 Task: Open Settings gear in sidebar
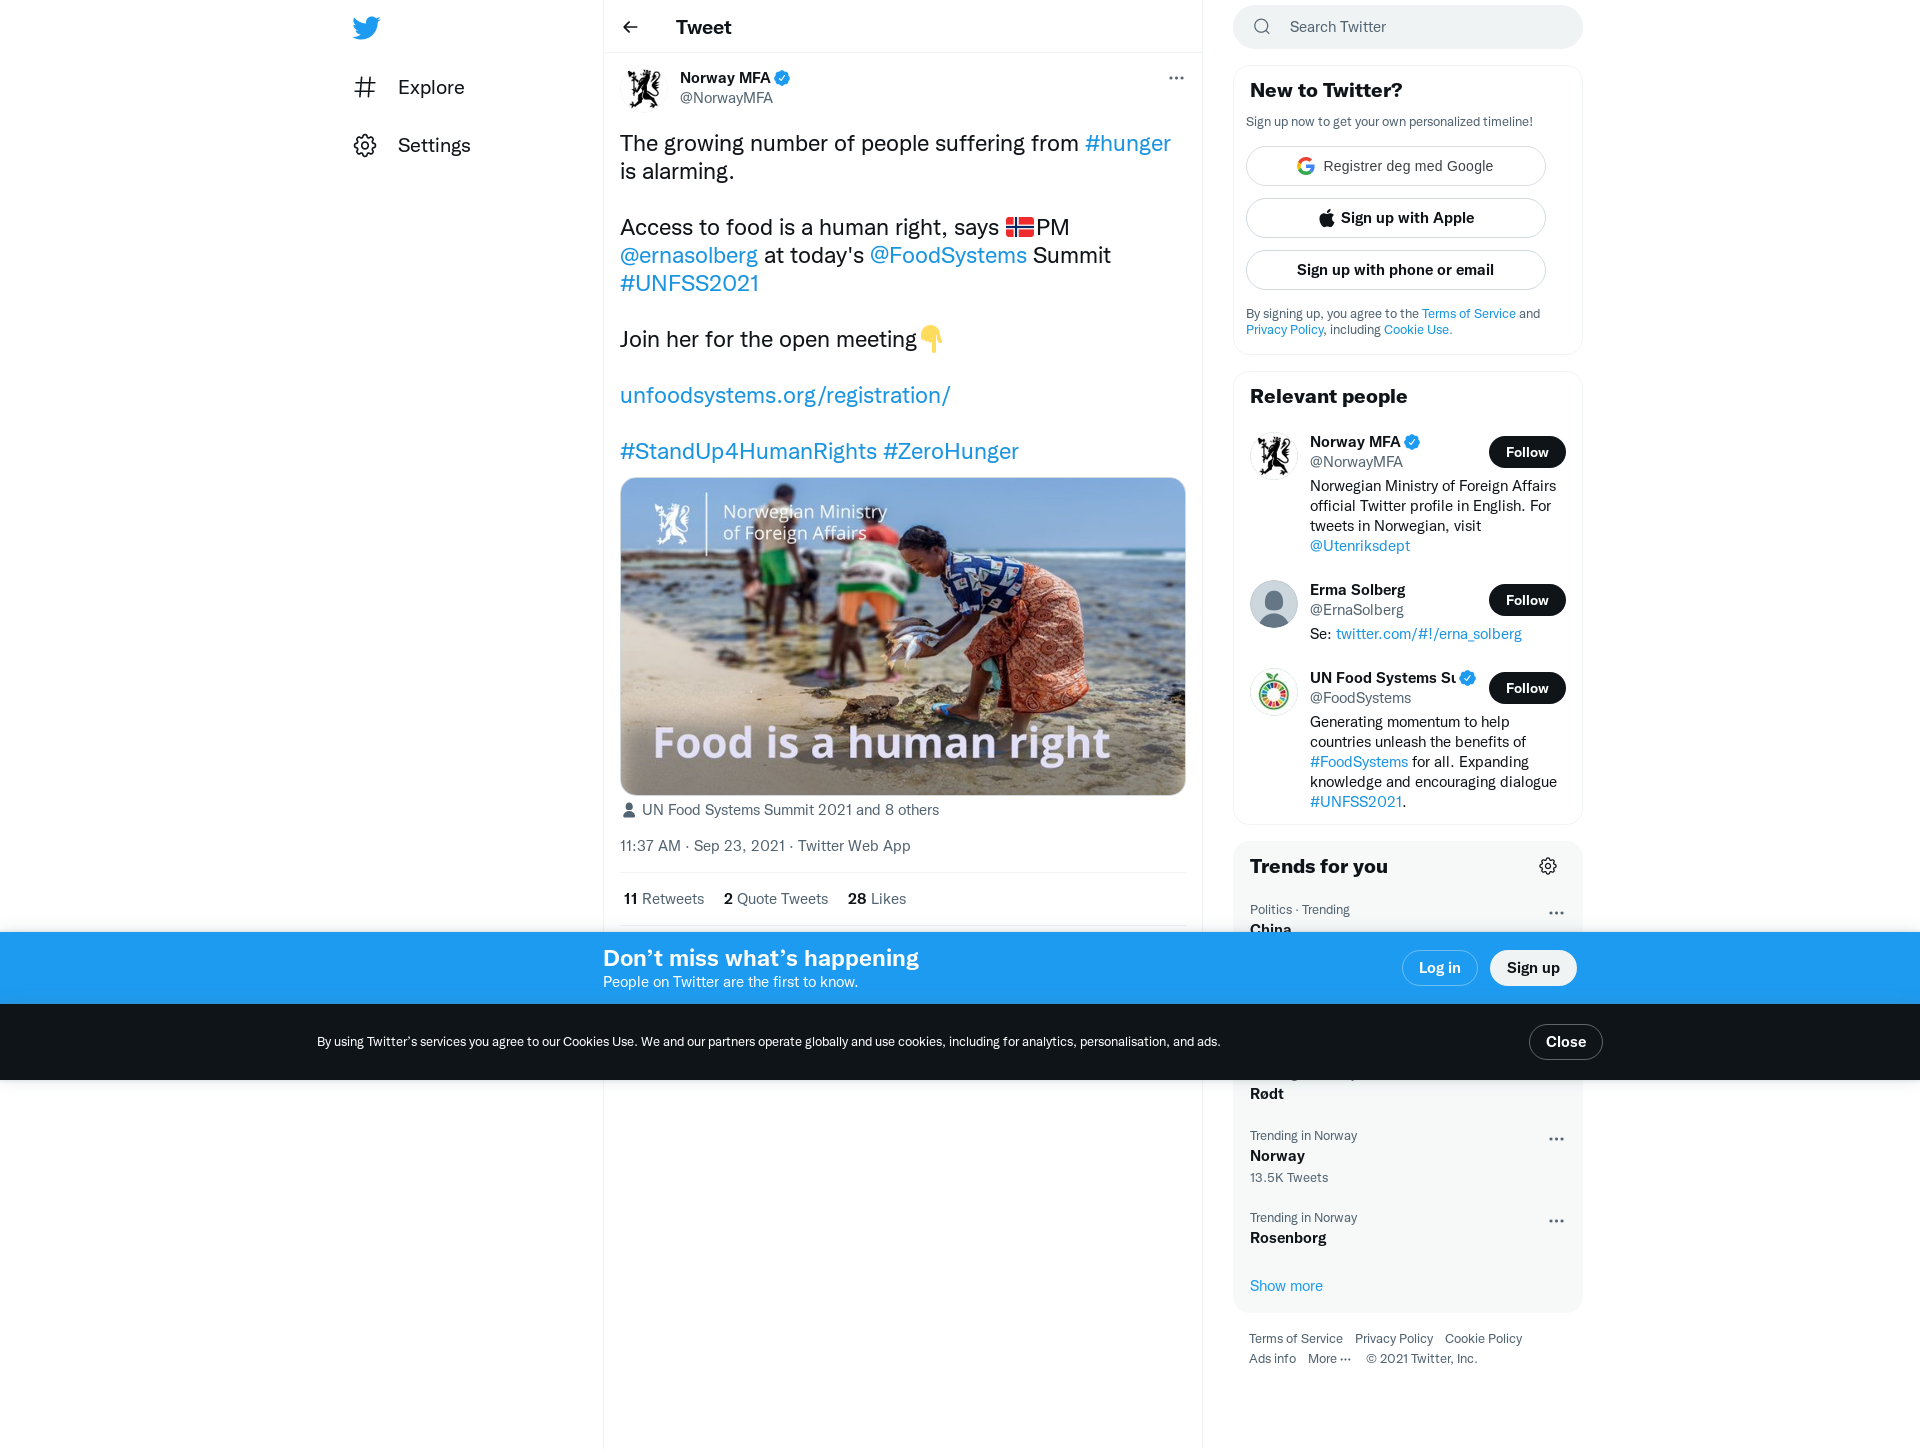pyautogui.click(x=365, y=145)
